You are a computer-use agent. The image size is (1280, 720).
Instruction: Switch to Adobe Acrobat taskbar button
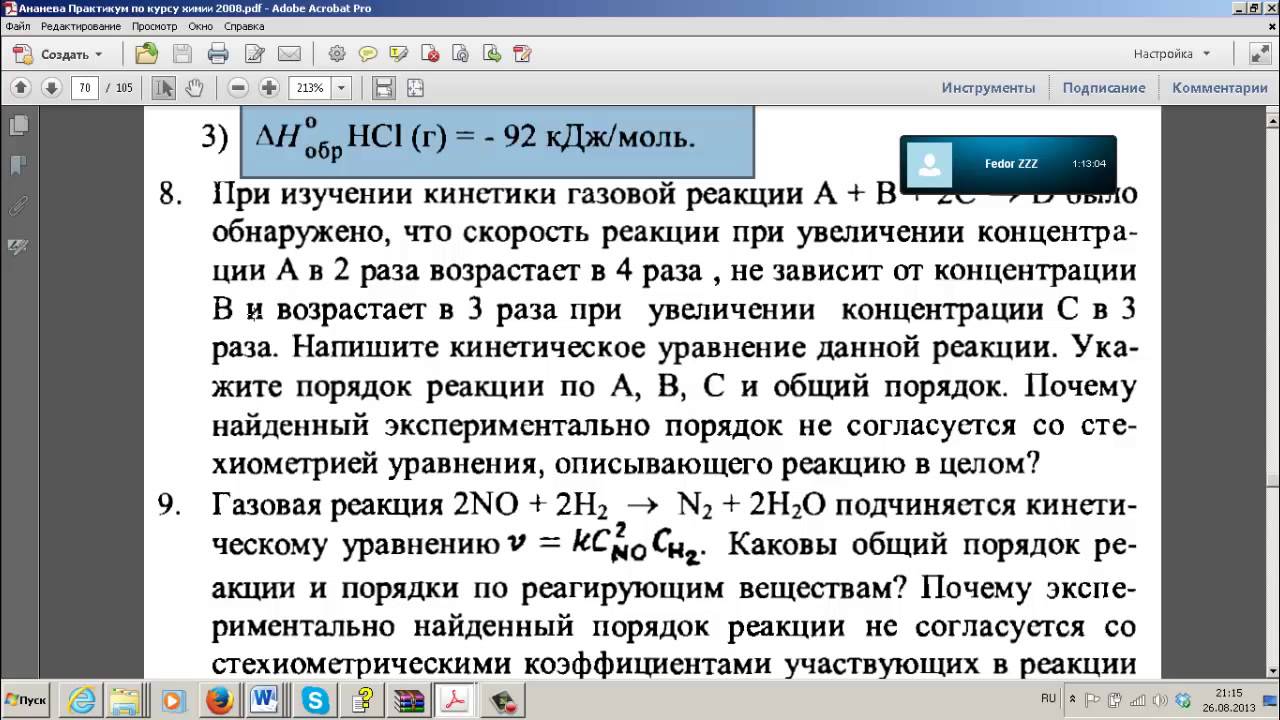tap(456, 700)
